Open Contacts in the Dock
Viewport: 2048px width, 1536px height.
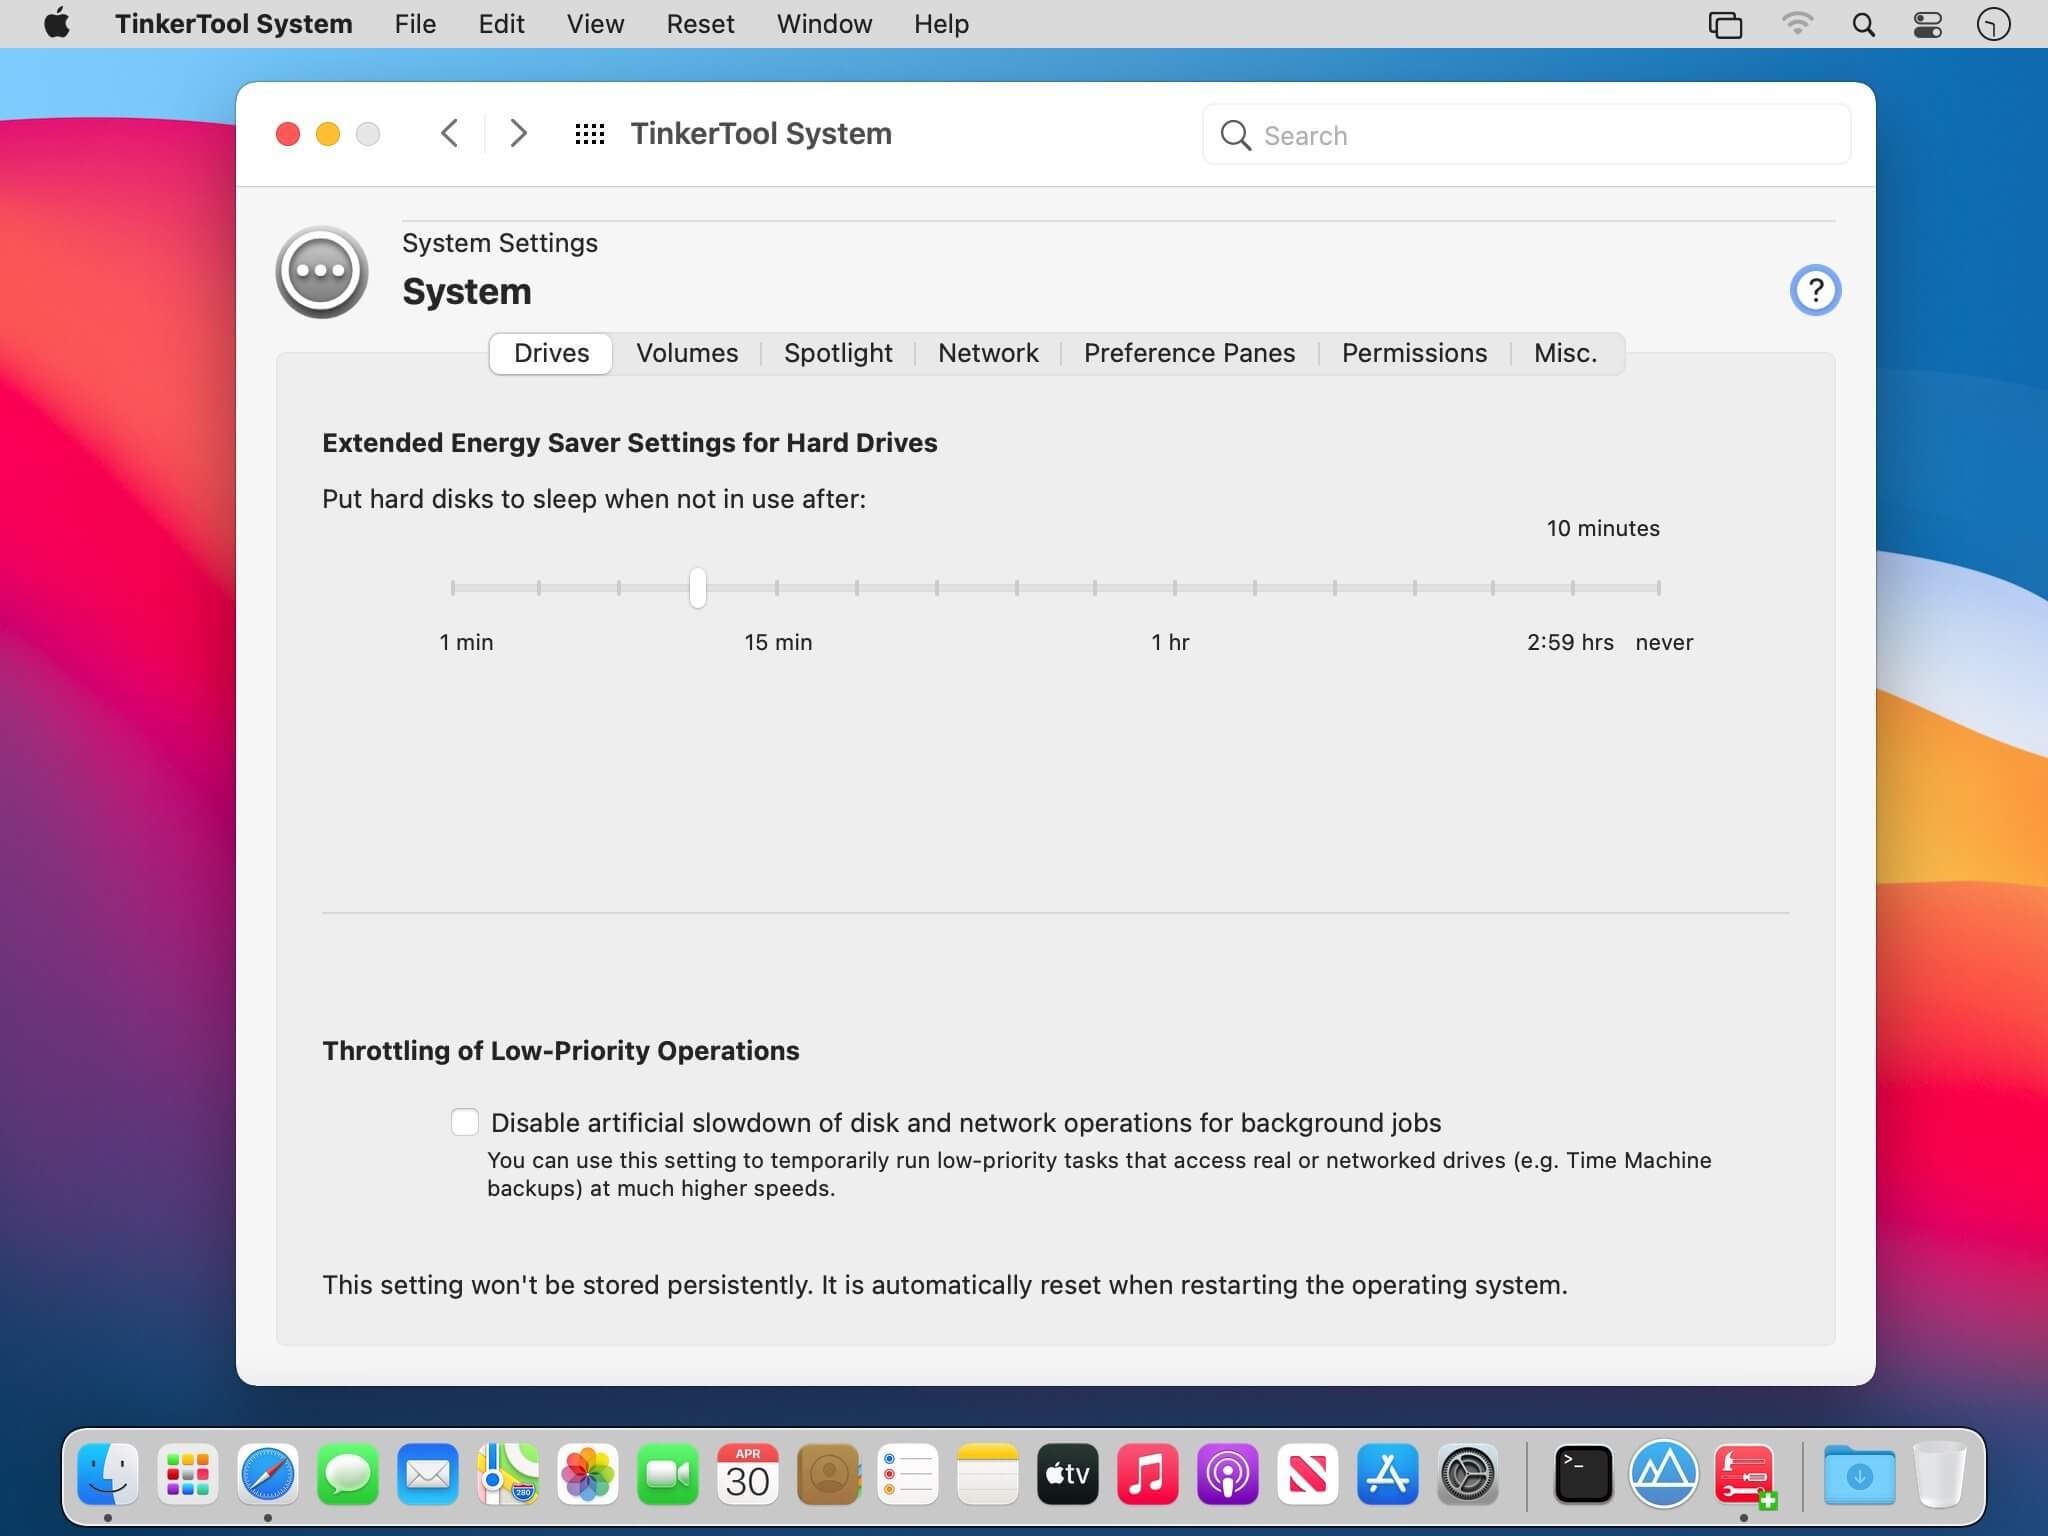click(828, 1474)
